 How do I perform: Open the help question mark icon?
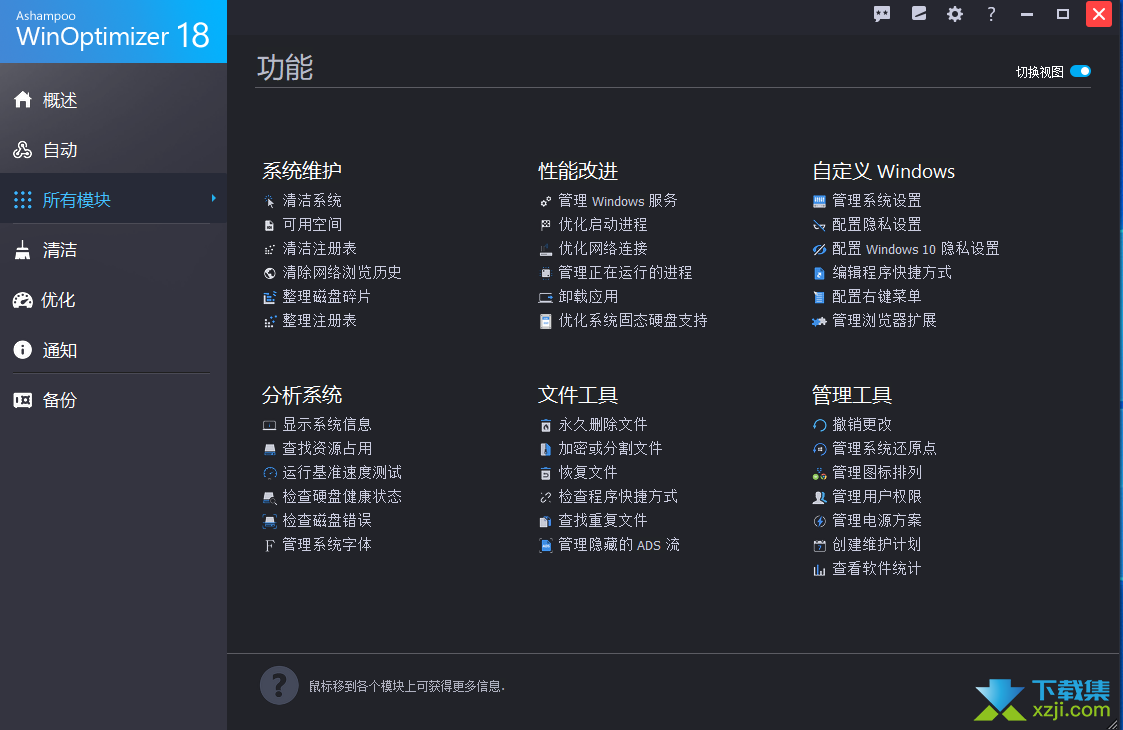tap(991, 14)
